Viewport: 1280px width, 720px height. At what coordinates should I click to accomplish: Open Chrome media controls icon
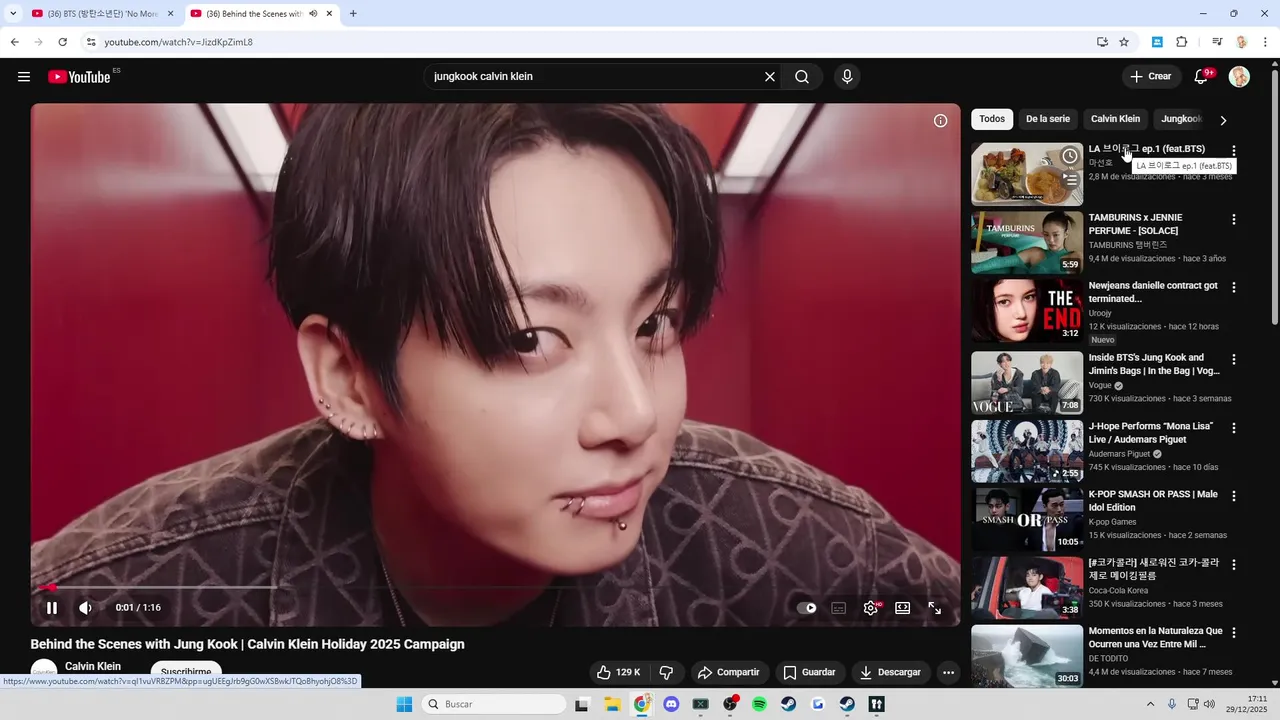[x=1217, y=42]
